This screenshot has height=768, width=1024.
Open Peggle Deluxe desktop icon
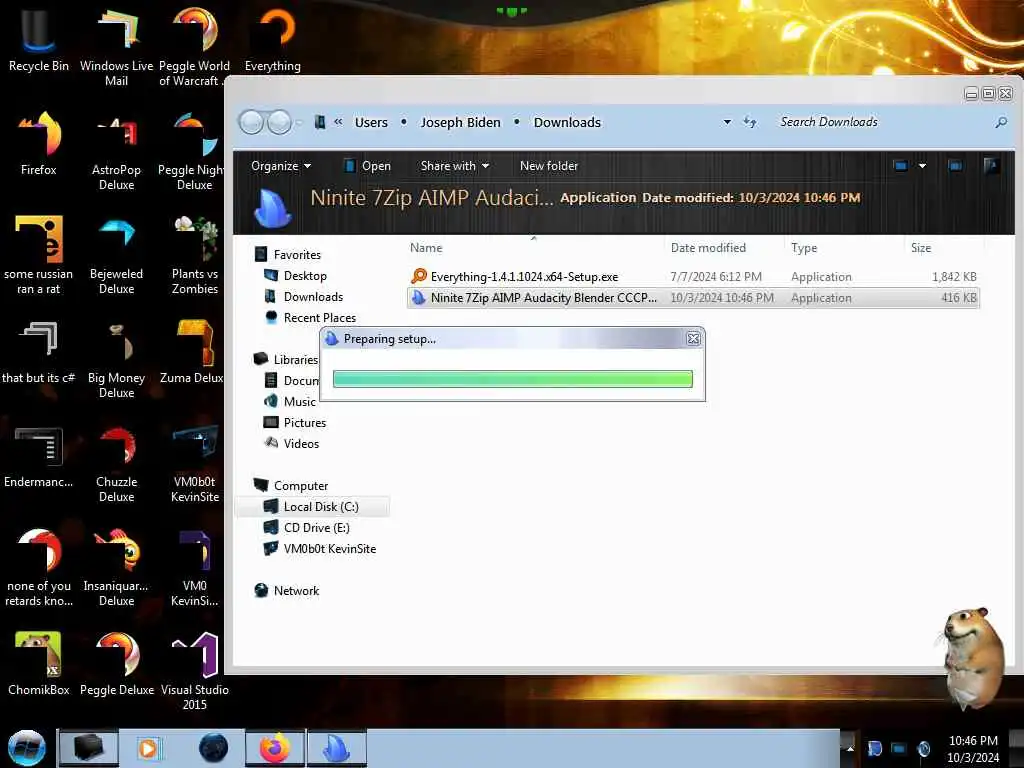coord(116,663)
